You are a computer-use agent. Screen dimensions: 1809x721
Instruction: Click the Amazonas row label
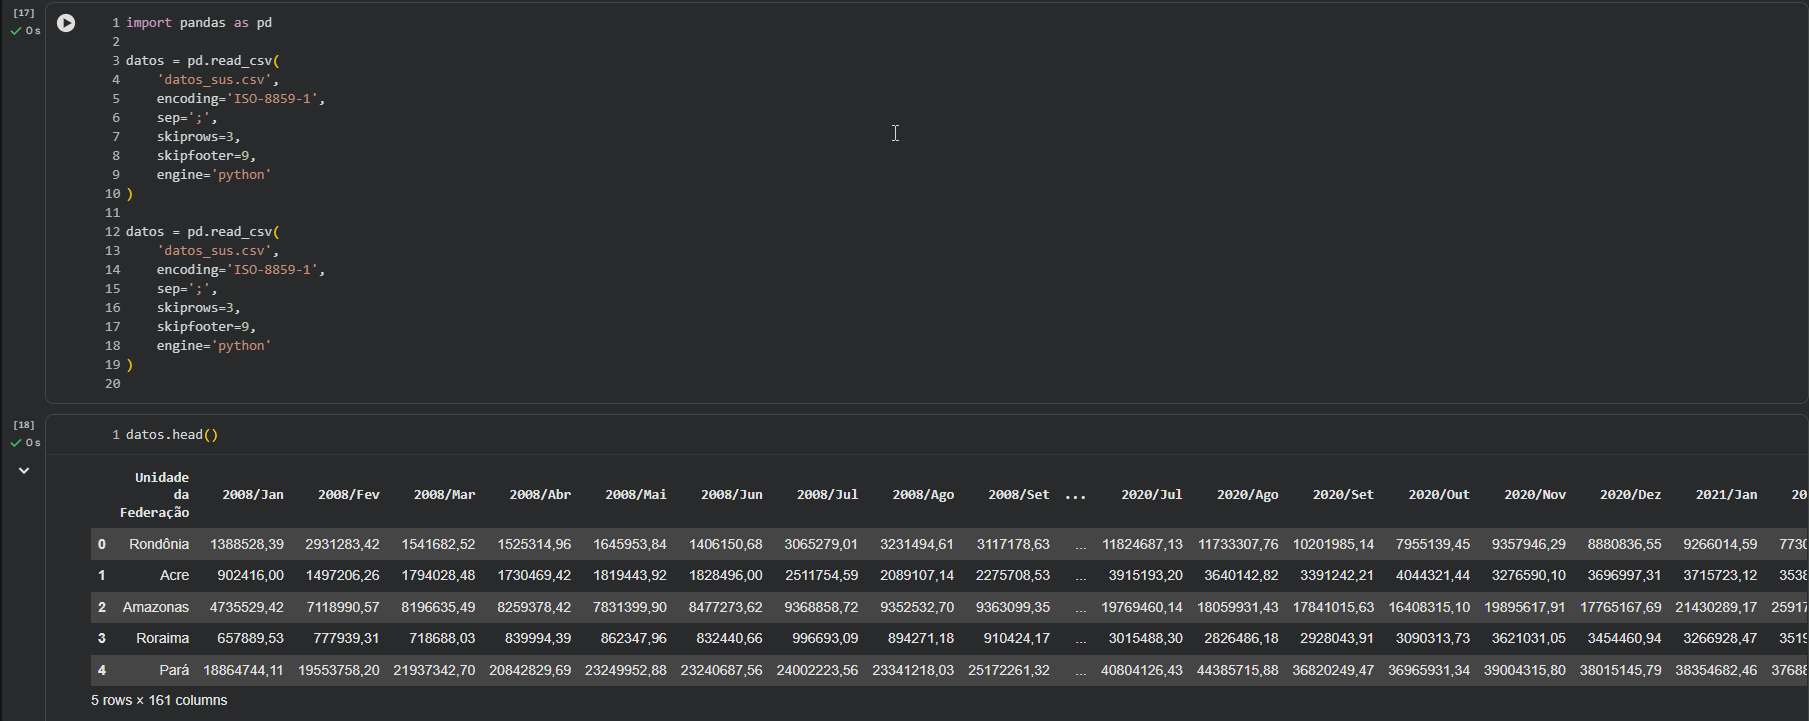coord(156,607)
